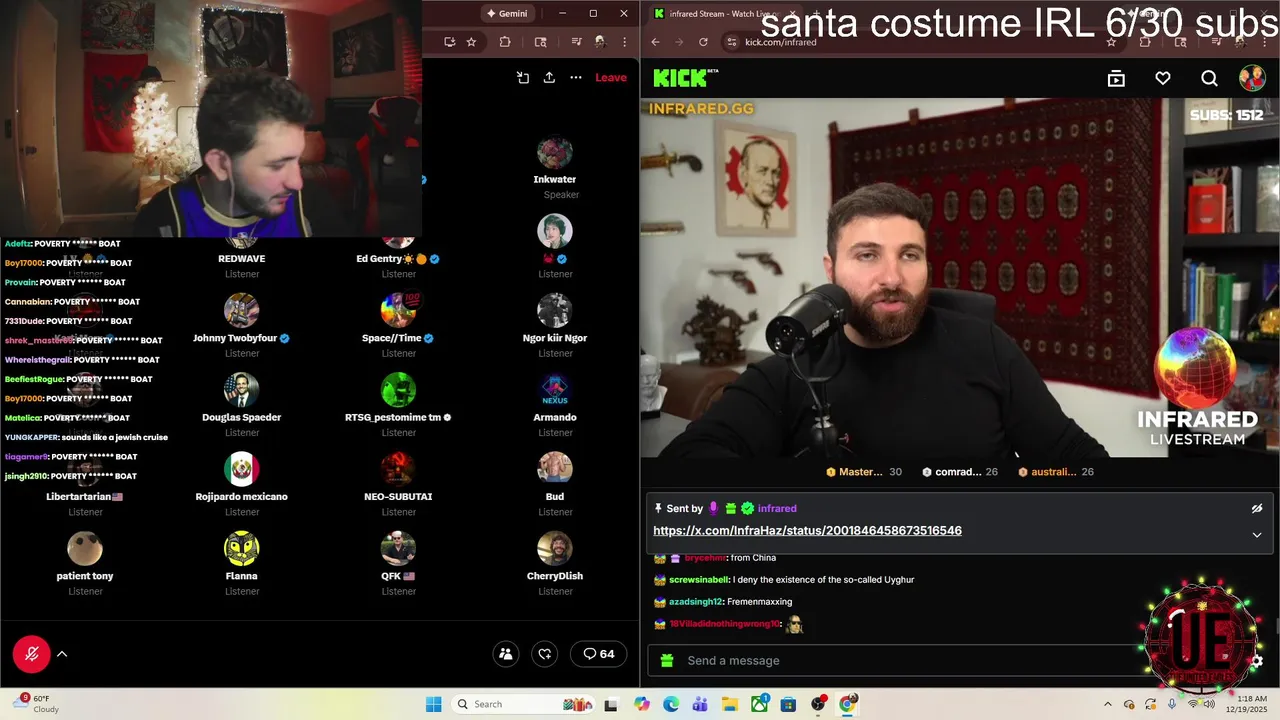Open australi... leaderboard entry

[1056, 472]
